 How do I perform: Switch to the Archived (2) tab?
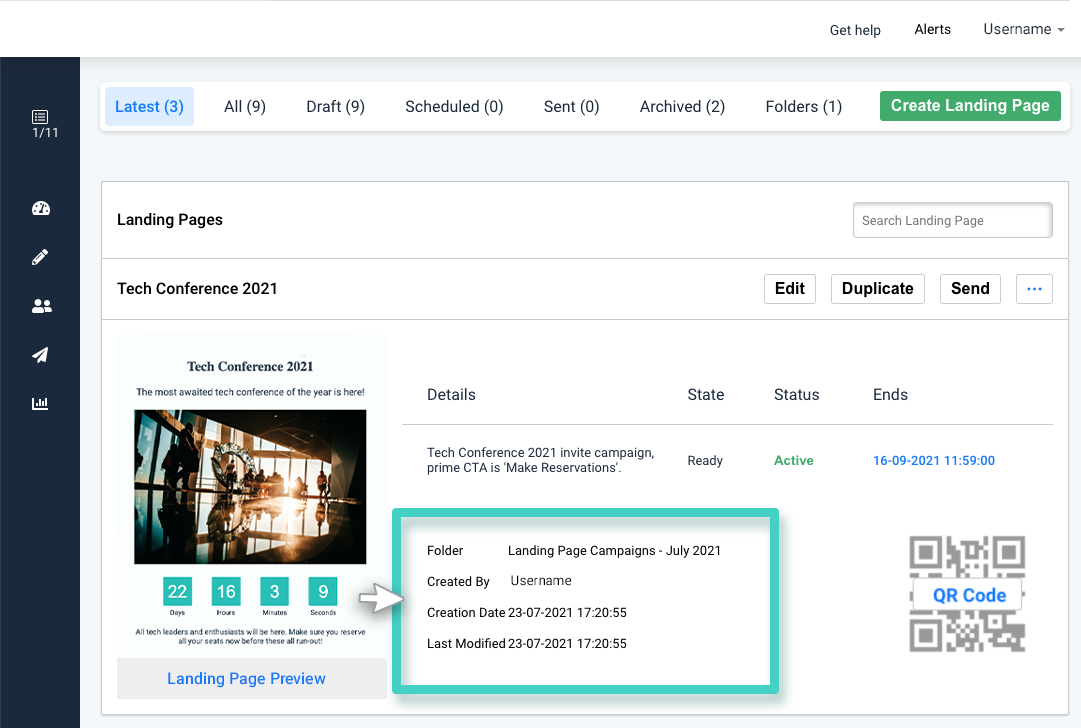click(682, 107)
